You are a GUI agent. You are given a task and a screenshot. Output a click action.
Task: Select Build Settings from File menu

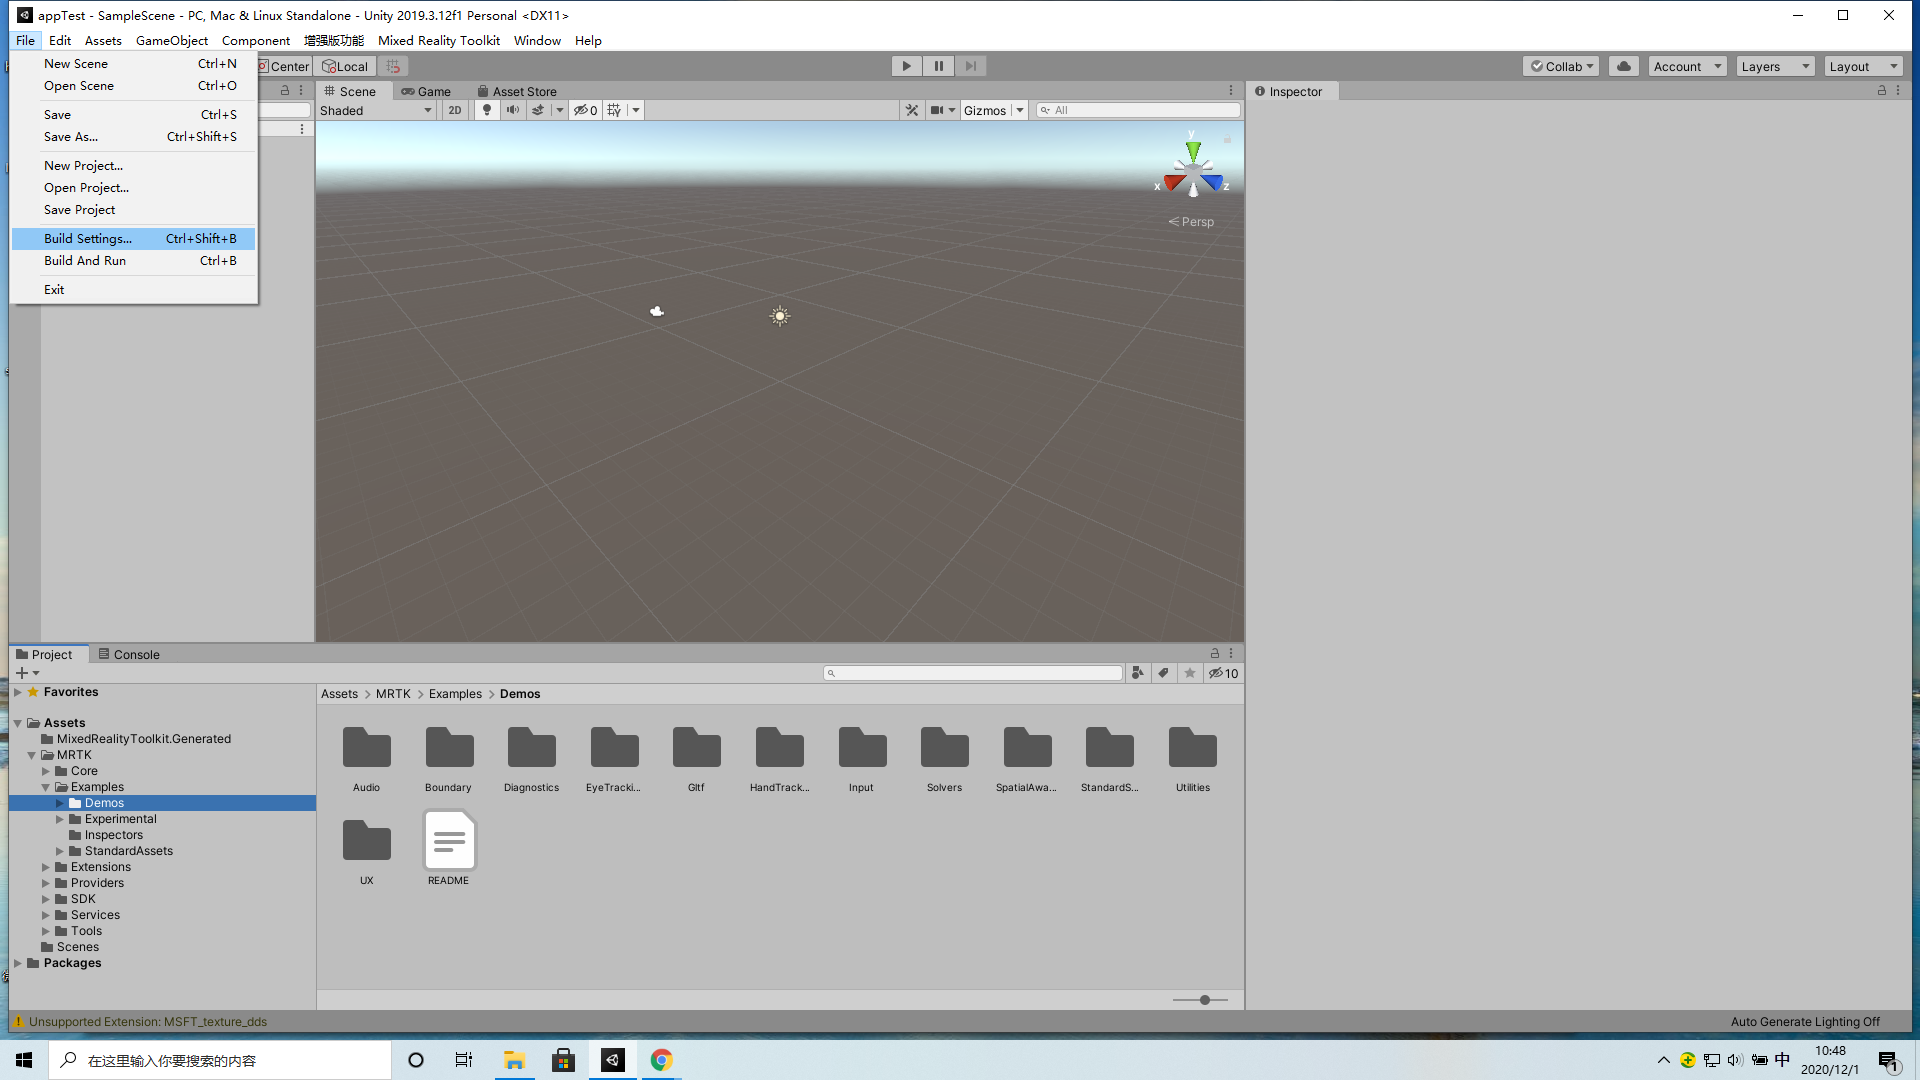click(x=88, y=238)
